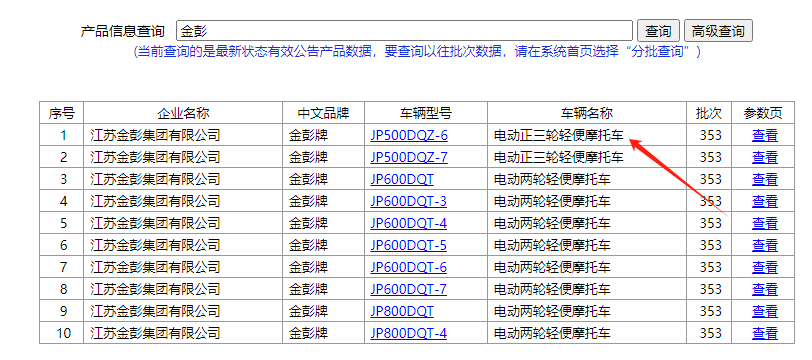Screen dimensions: 812x360
Task: Open vehicle model link JP600DQT-7
Action: [x=409, y=289]
